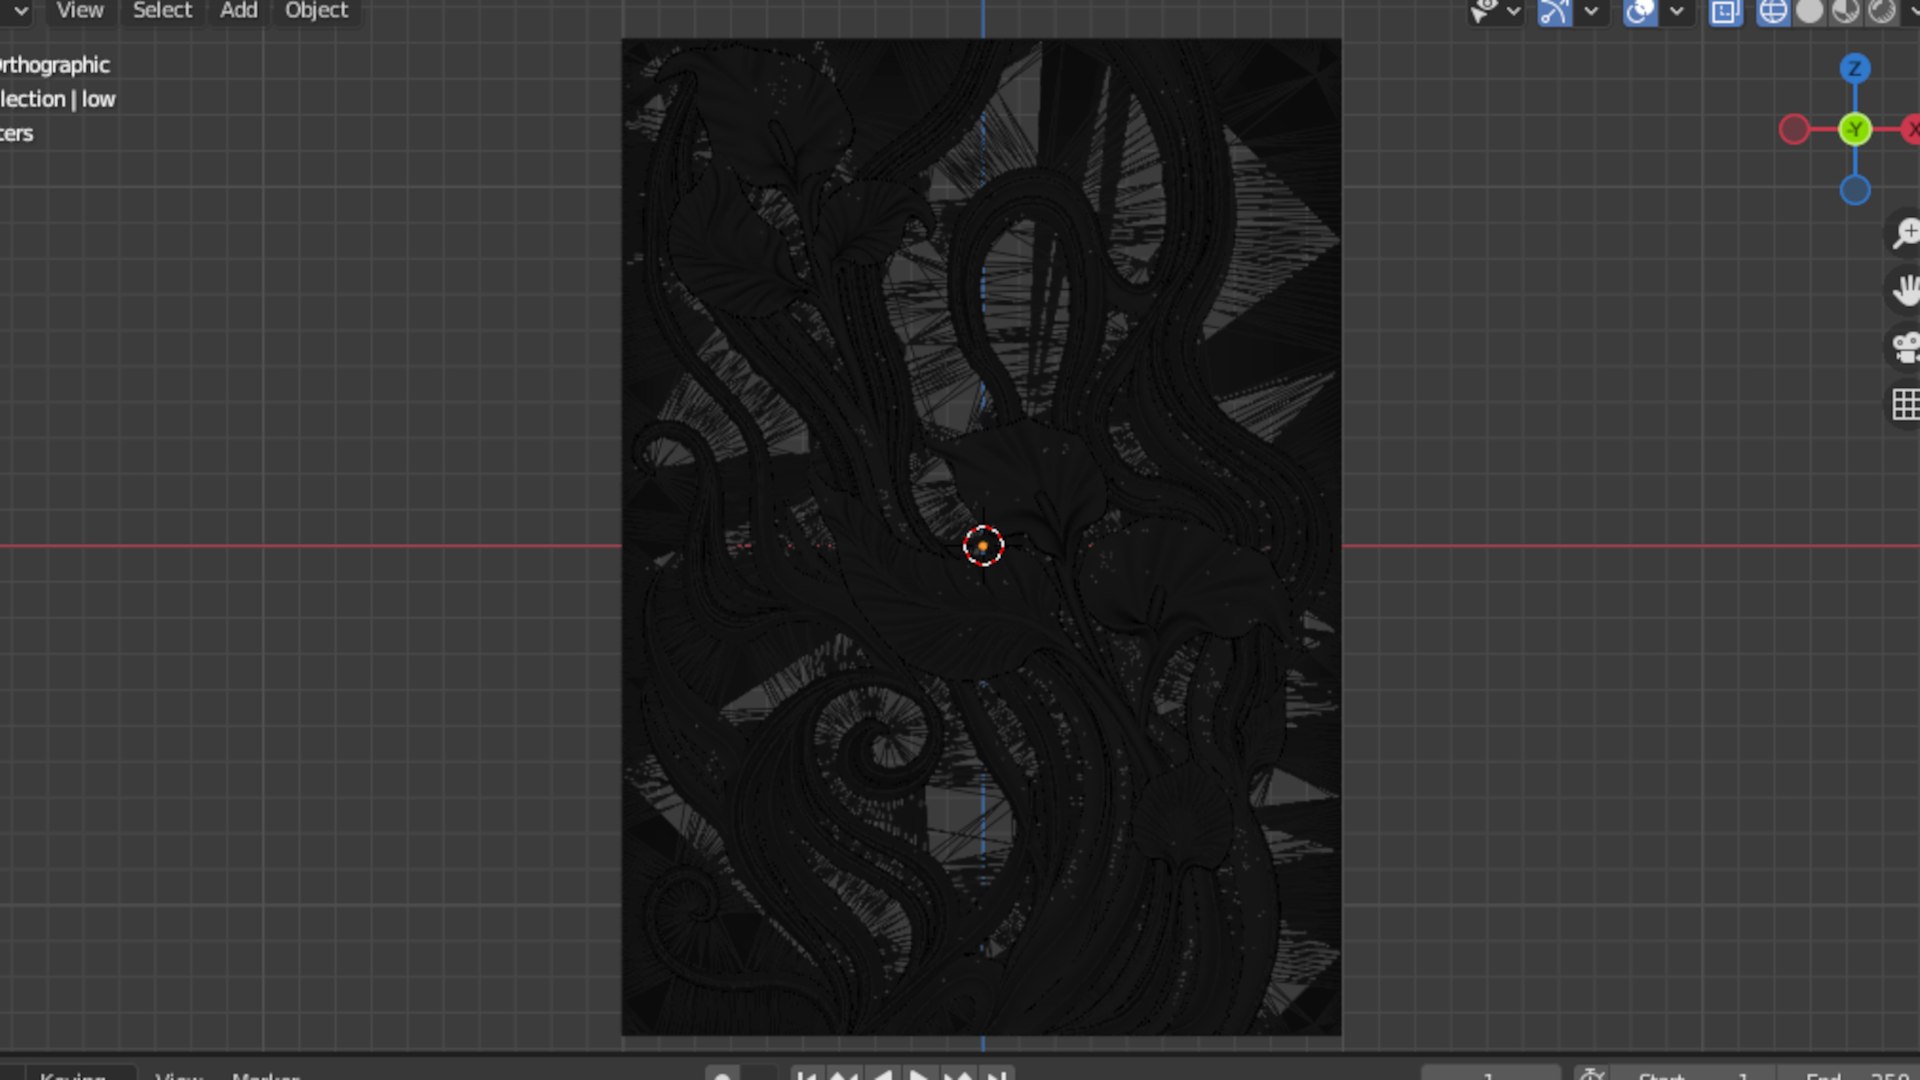This screenshot has height=1080, width=1920.
Task: Switch to Rendered viewport shading
Action: coord(1882,12)
